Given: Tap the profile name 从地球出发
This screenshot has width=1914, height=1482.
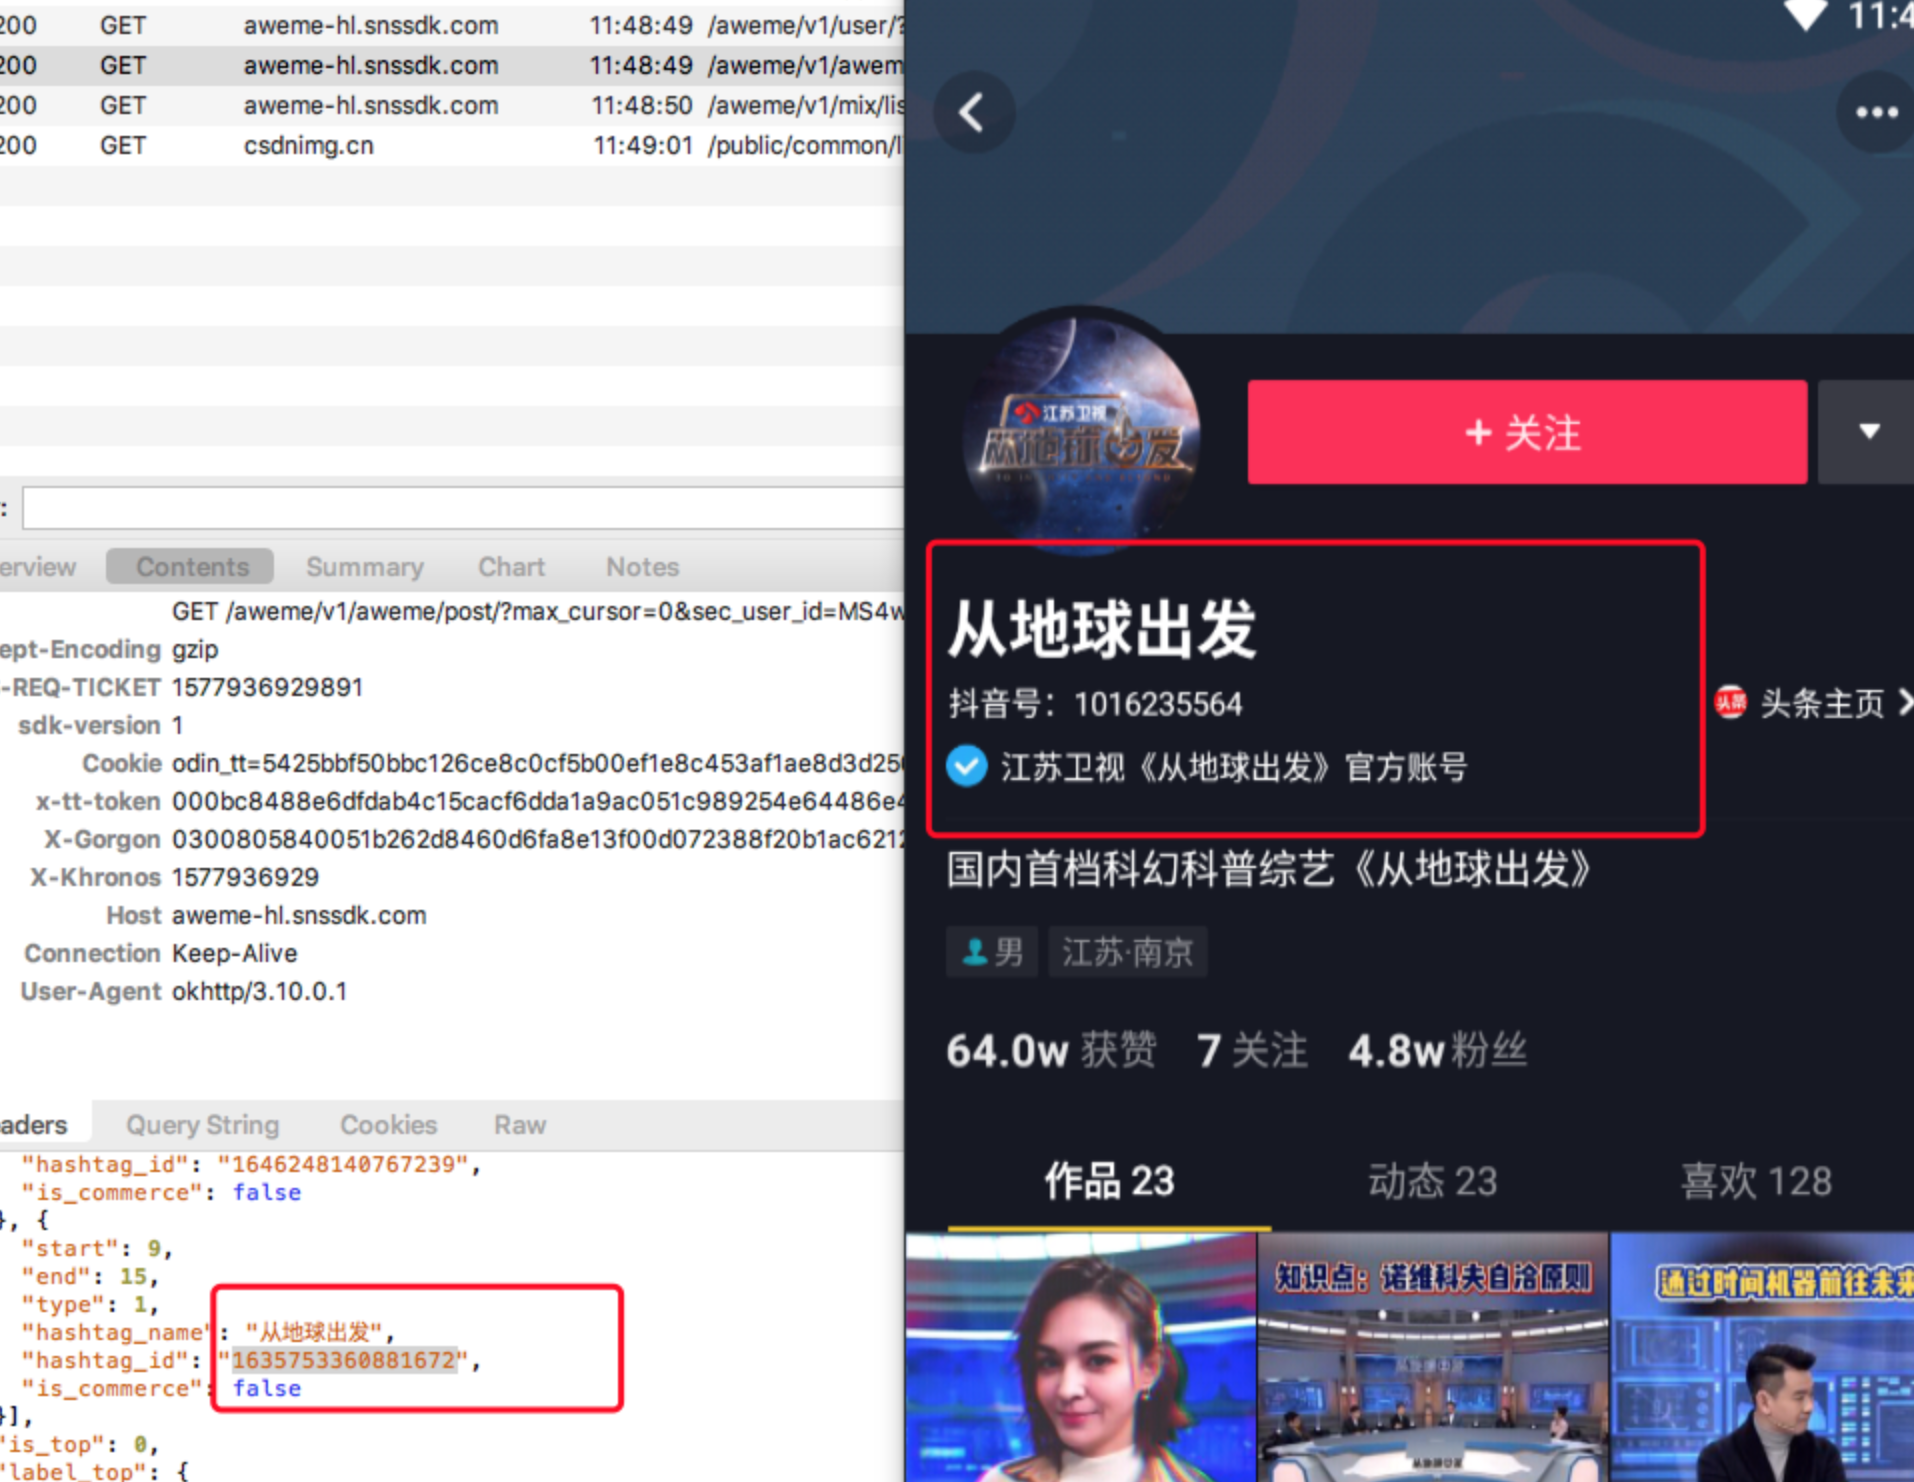Looking at the screenshot, I should pos(1102,629).
